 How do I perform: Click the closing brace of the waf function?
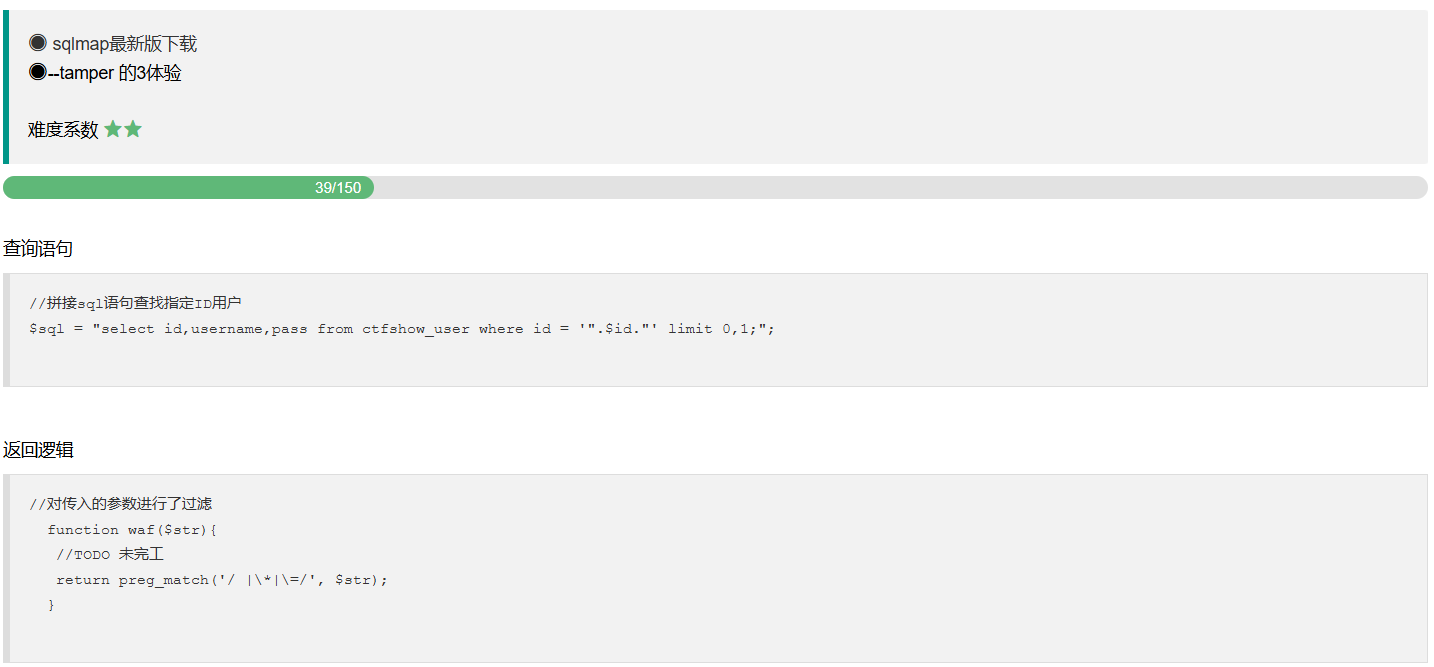pos(51,605)
